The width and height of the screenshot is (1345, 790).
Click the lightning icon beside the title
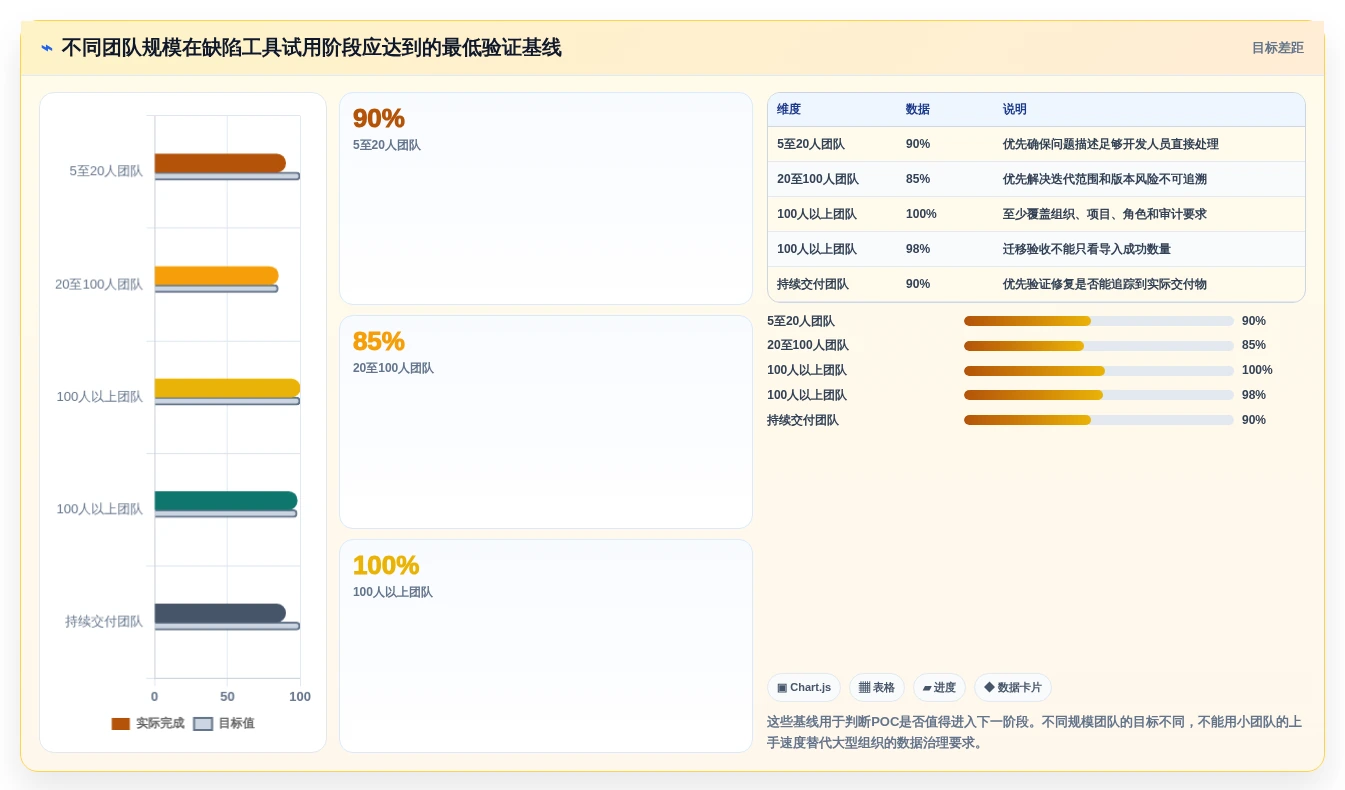47,48
